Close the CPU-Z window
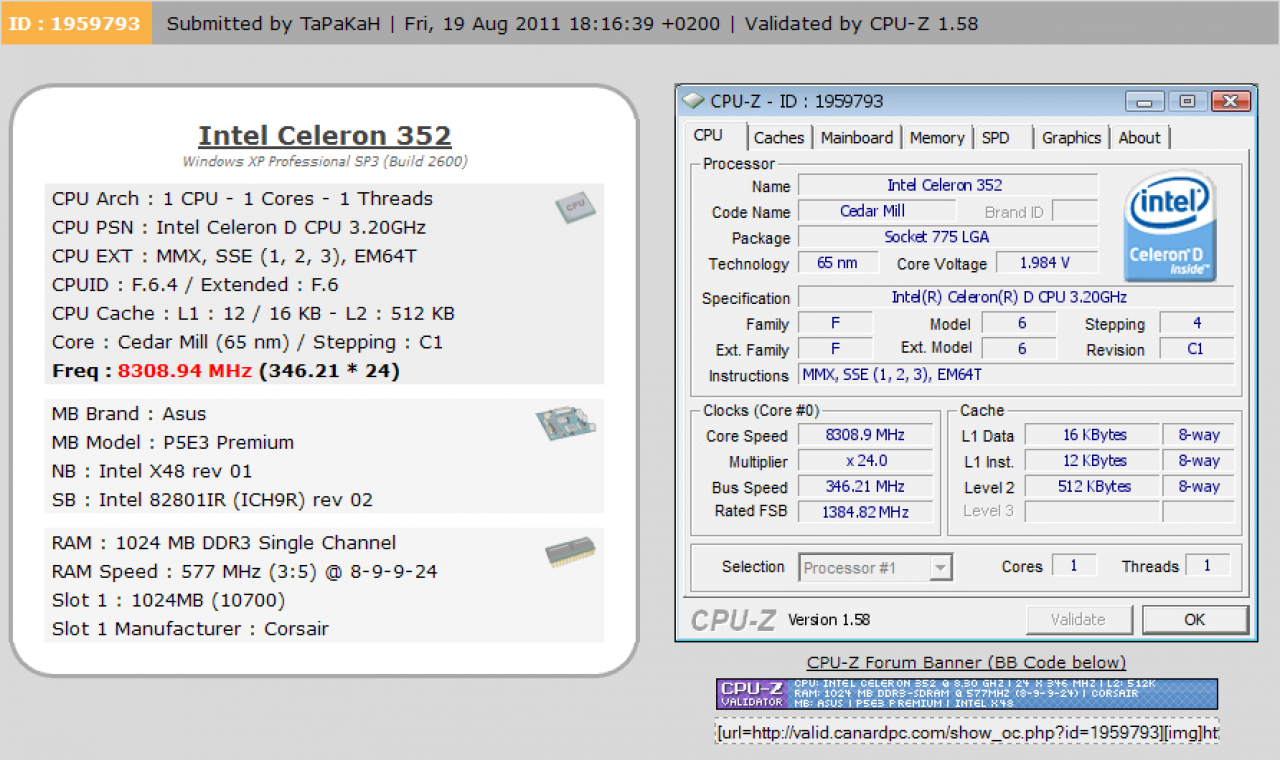The height and width of the screenshot is (760, 1280). pos(1230,101)
